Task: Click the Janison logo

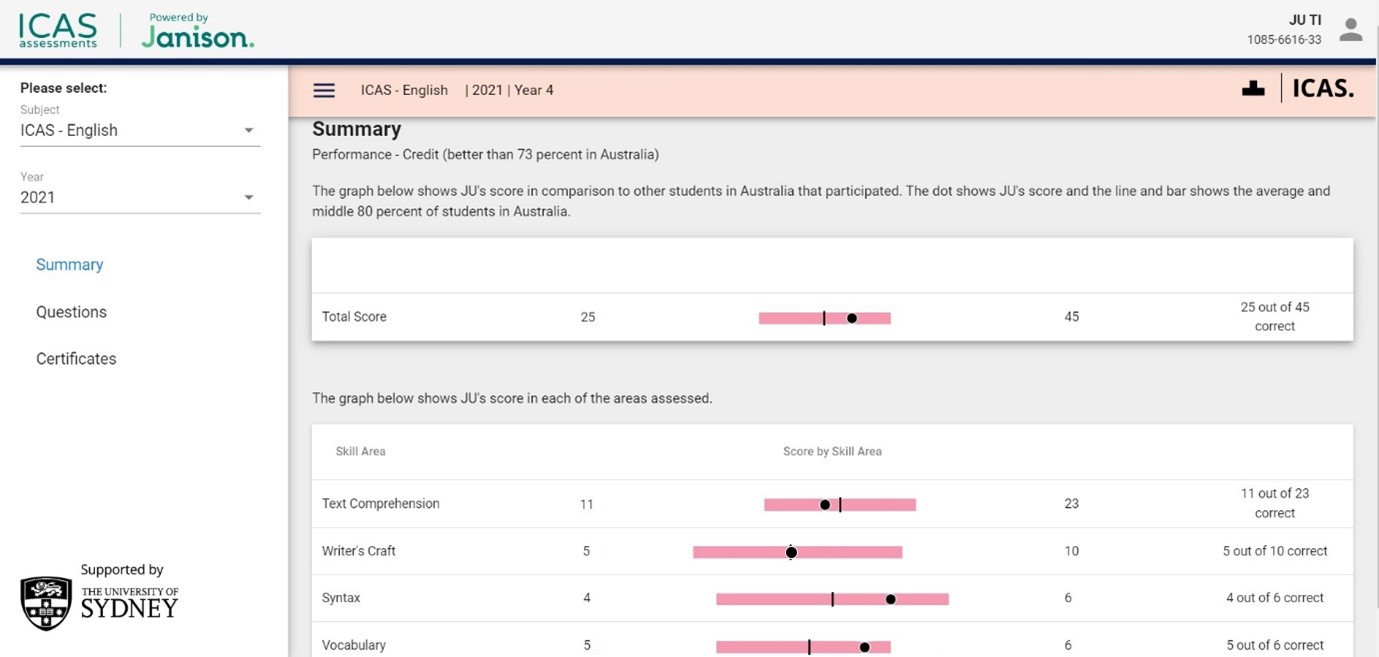Action: 197,32
